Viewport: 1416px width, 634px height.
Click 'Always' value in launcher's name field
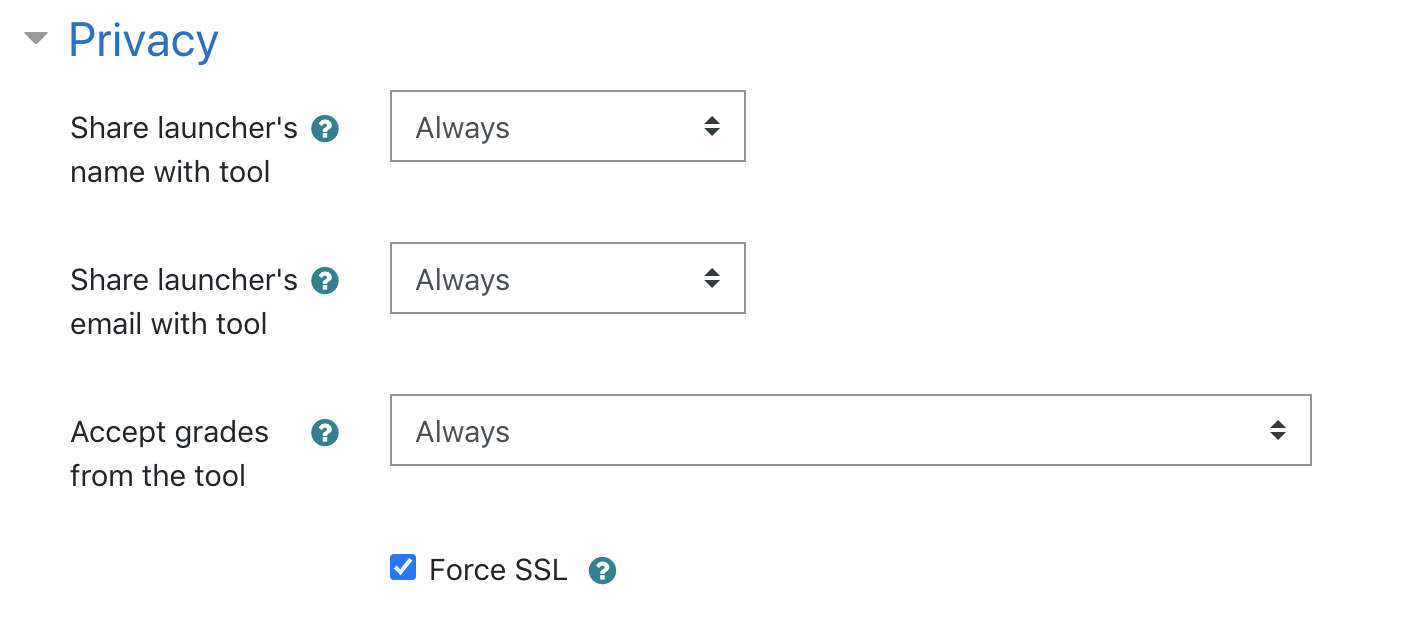463,128
